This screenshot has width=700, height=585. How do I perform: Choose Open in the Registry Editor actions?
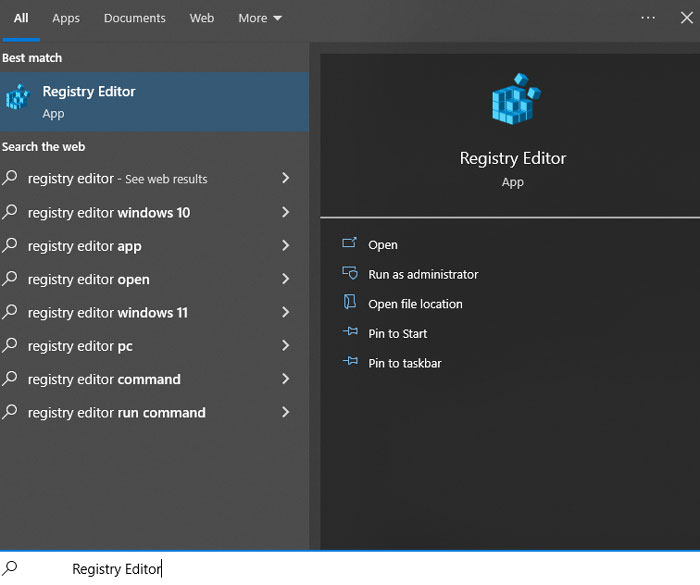pos(383,245)
